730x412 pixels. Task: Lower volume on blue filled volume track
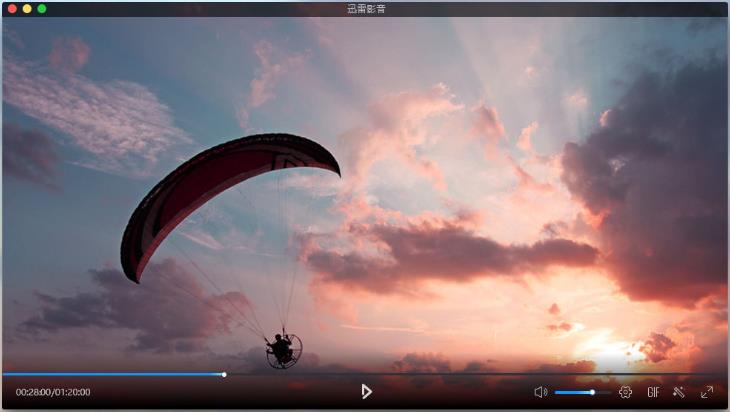point(570,392)
